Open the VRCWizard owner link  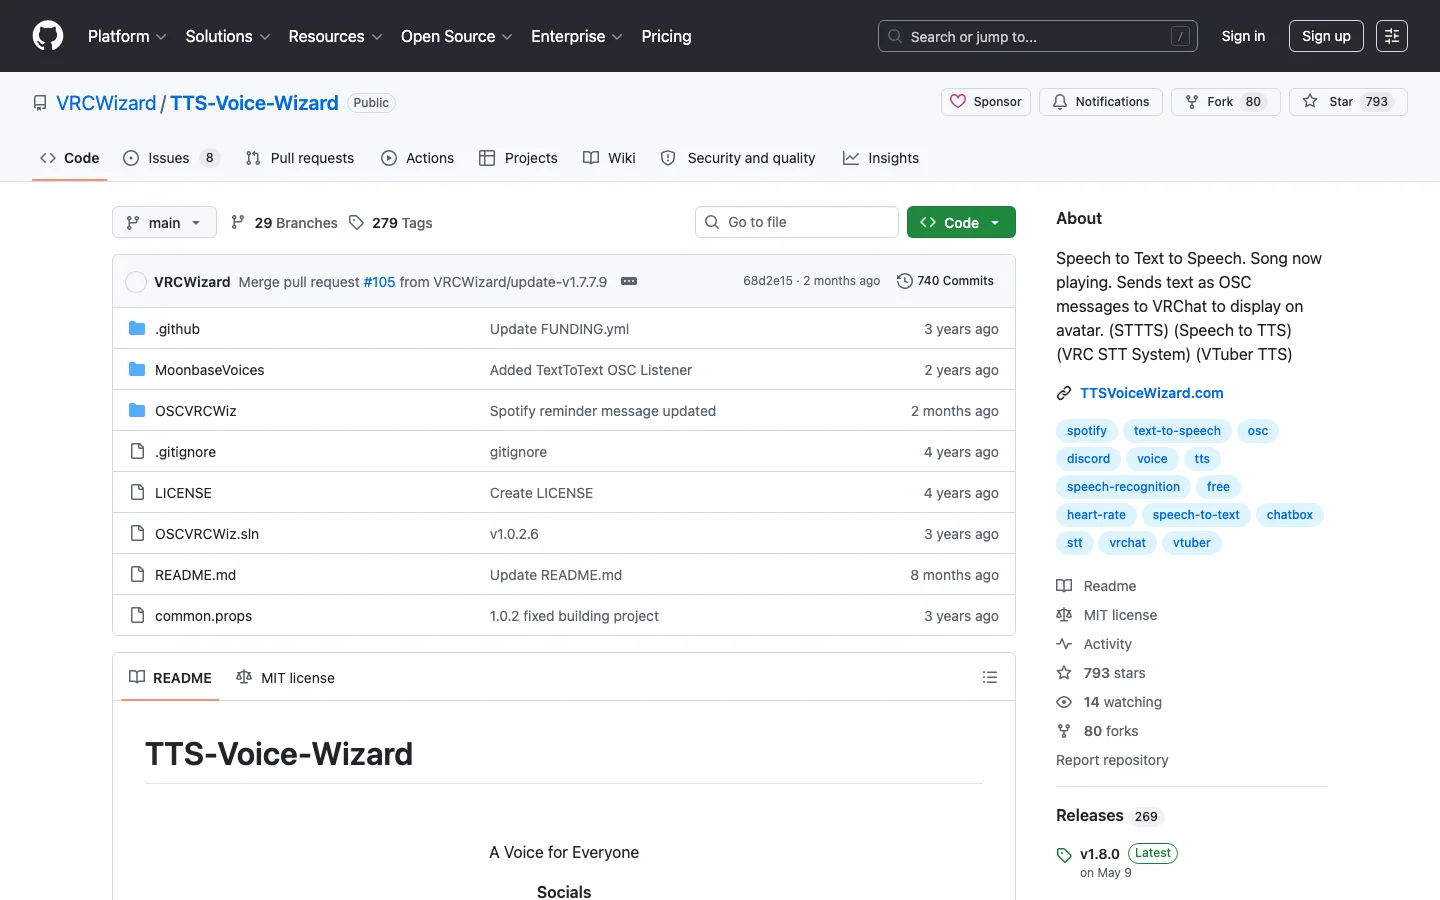[x=106, y=103]
